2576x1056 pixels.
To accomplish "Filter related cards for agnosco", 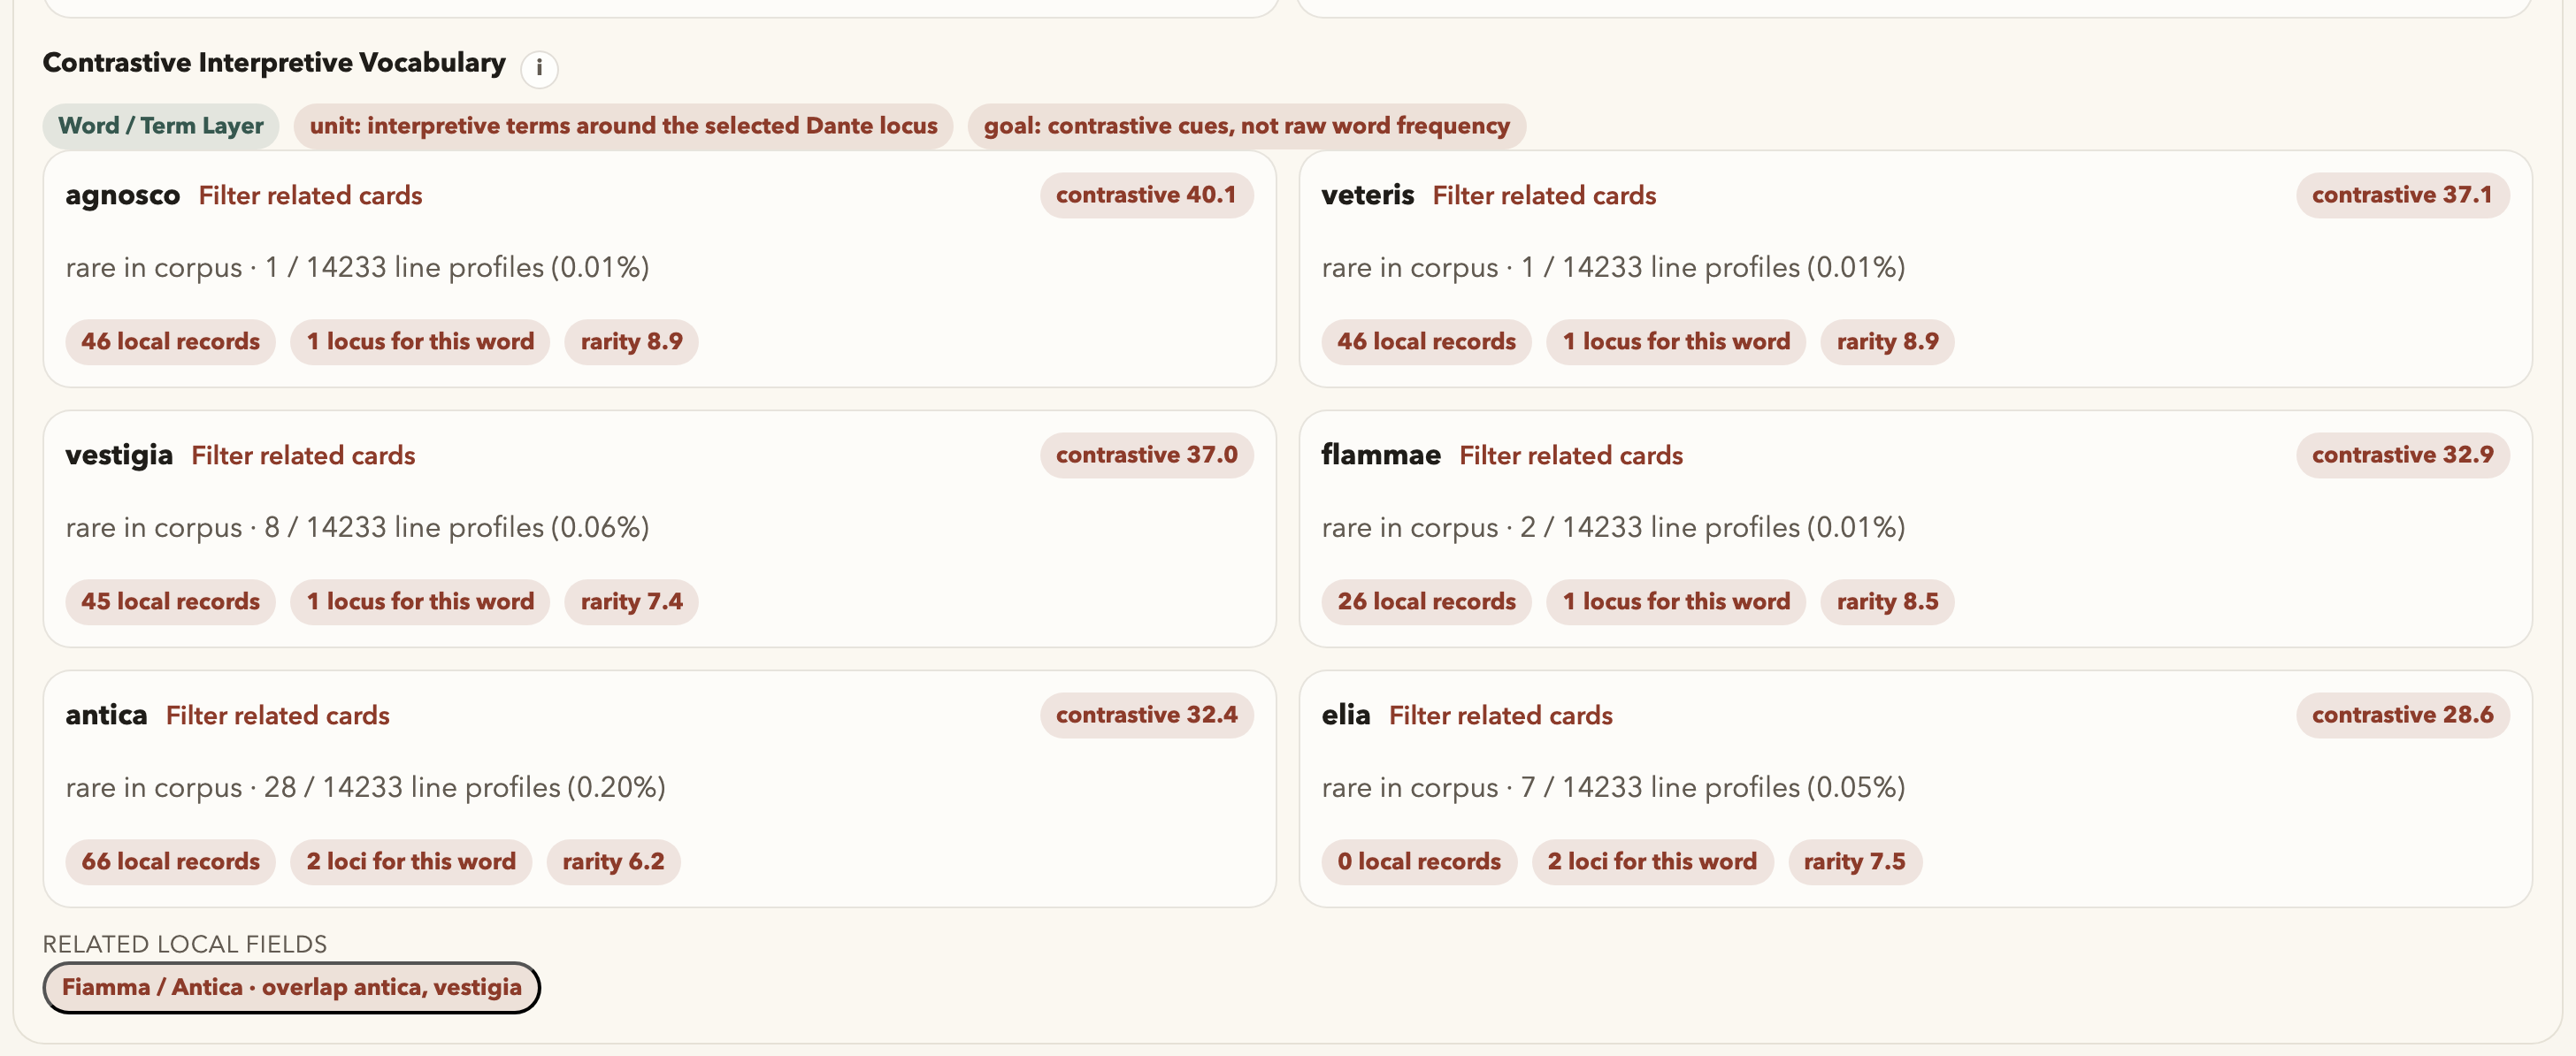I will 310,196.
